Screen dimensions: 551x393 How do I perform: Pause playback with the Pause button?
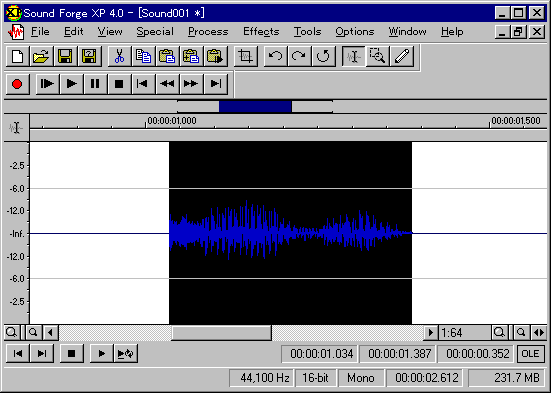95,84
